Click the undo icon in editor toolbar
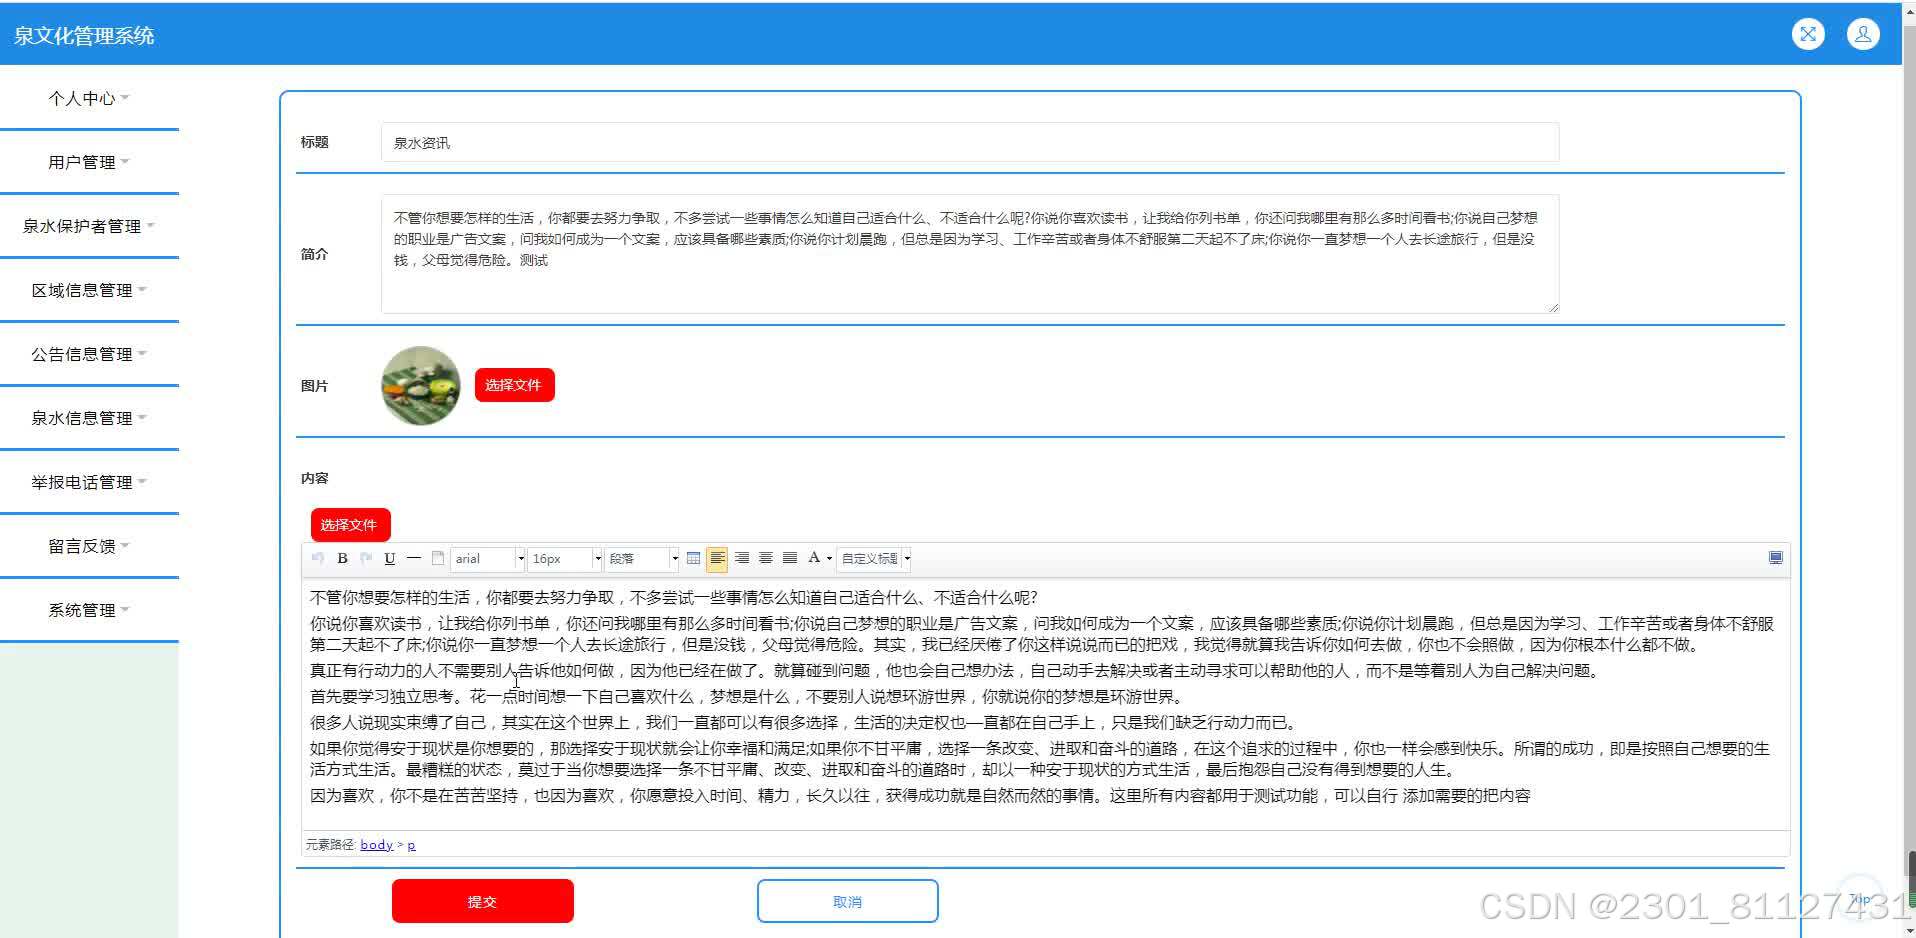 pos(318,558)
